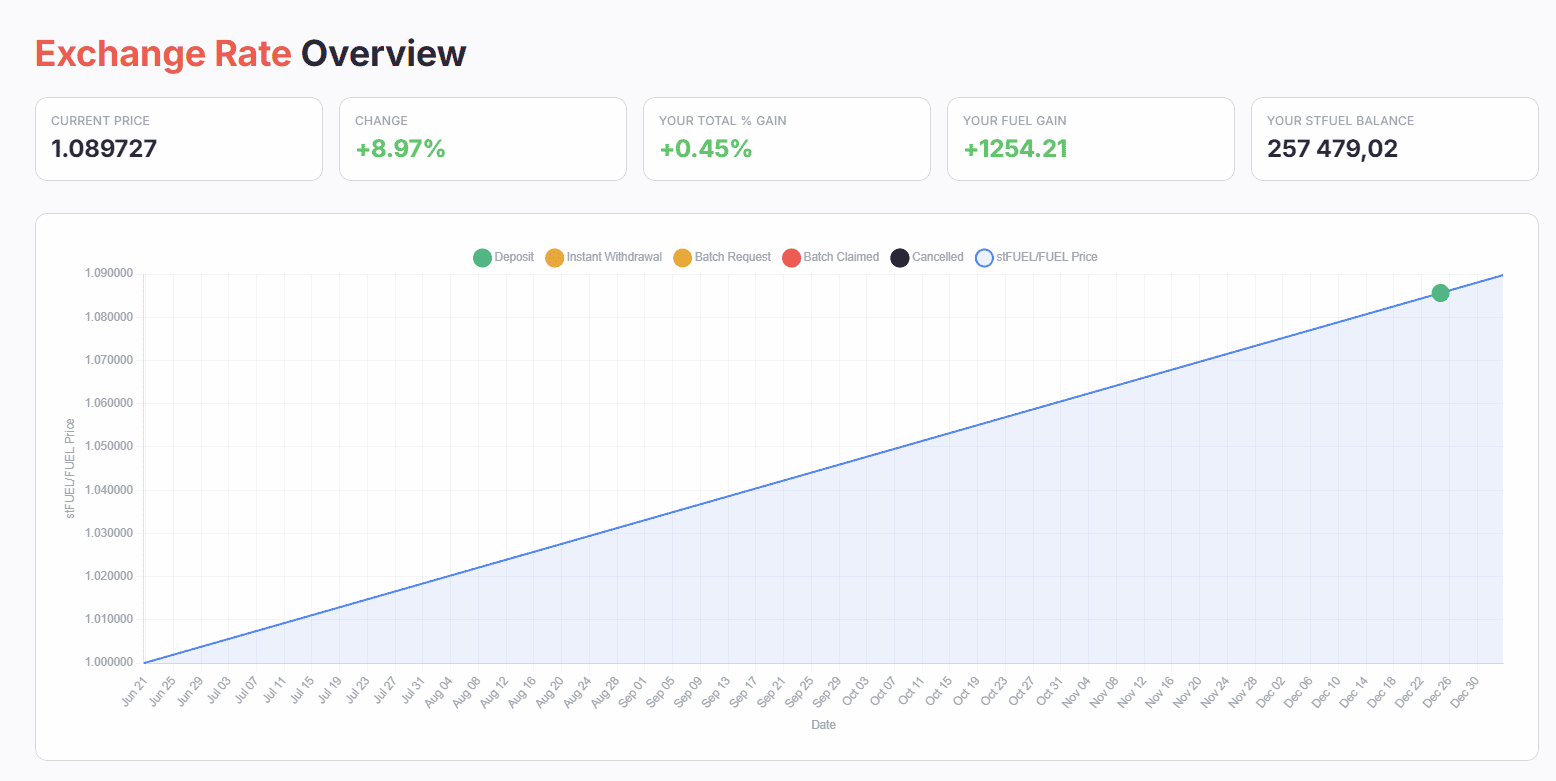Click the Jun 21 x-axis date label
The image size is (1556, 781).
coord(136,690)
